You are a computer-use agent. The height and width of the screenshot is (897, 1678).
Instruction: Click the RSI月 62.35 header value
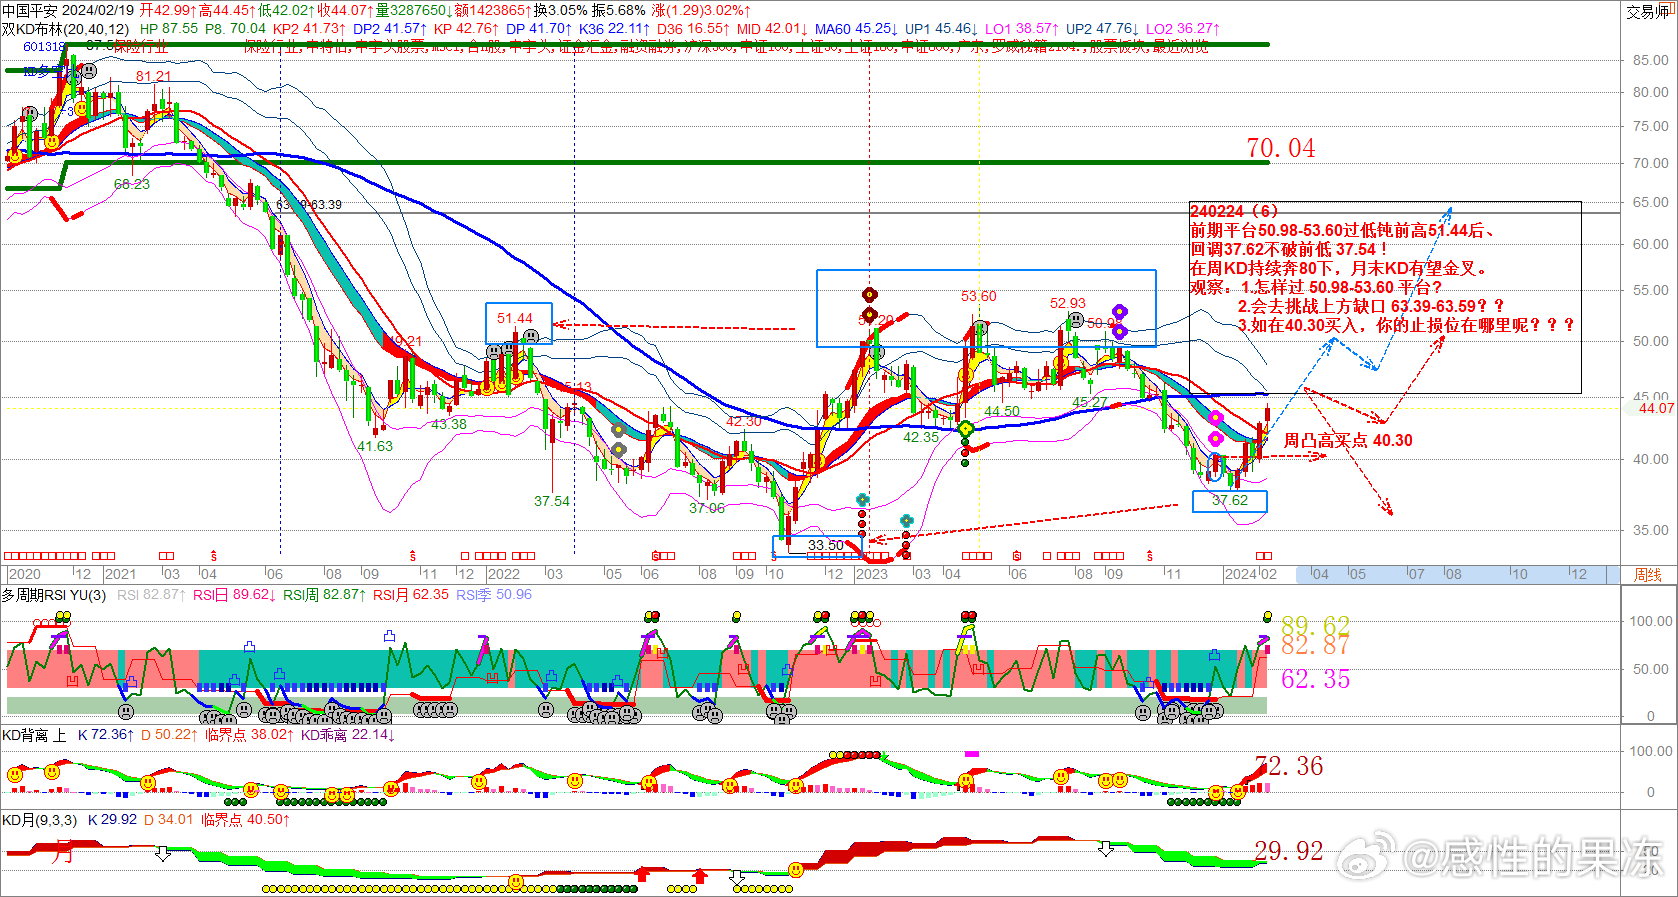point(411,595)
